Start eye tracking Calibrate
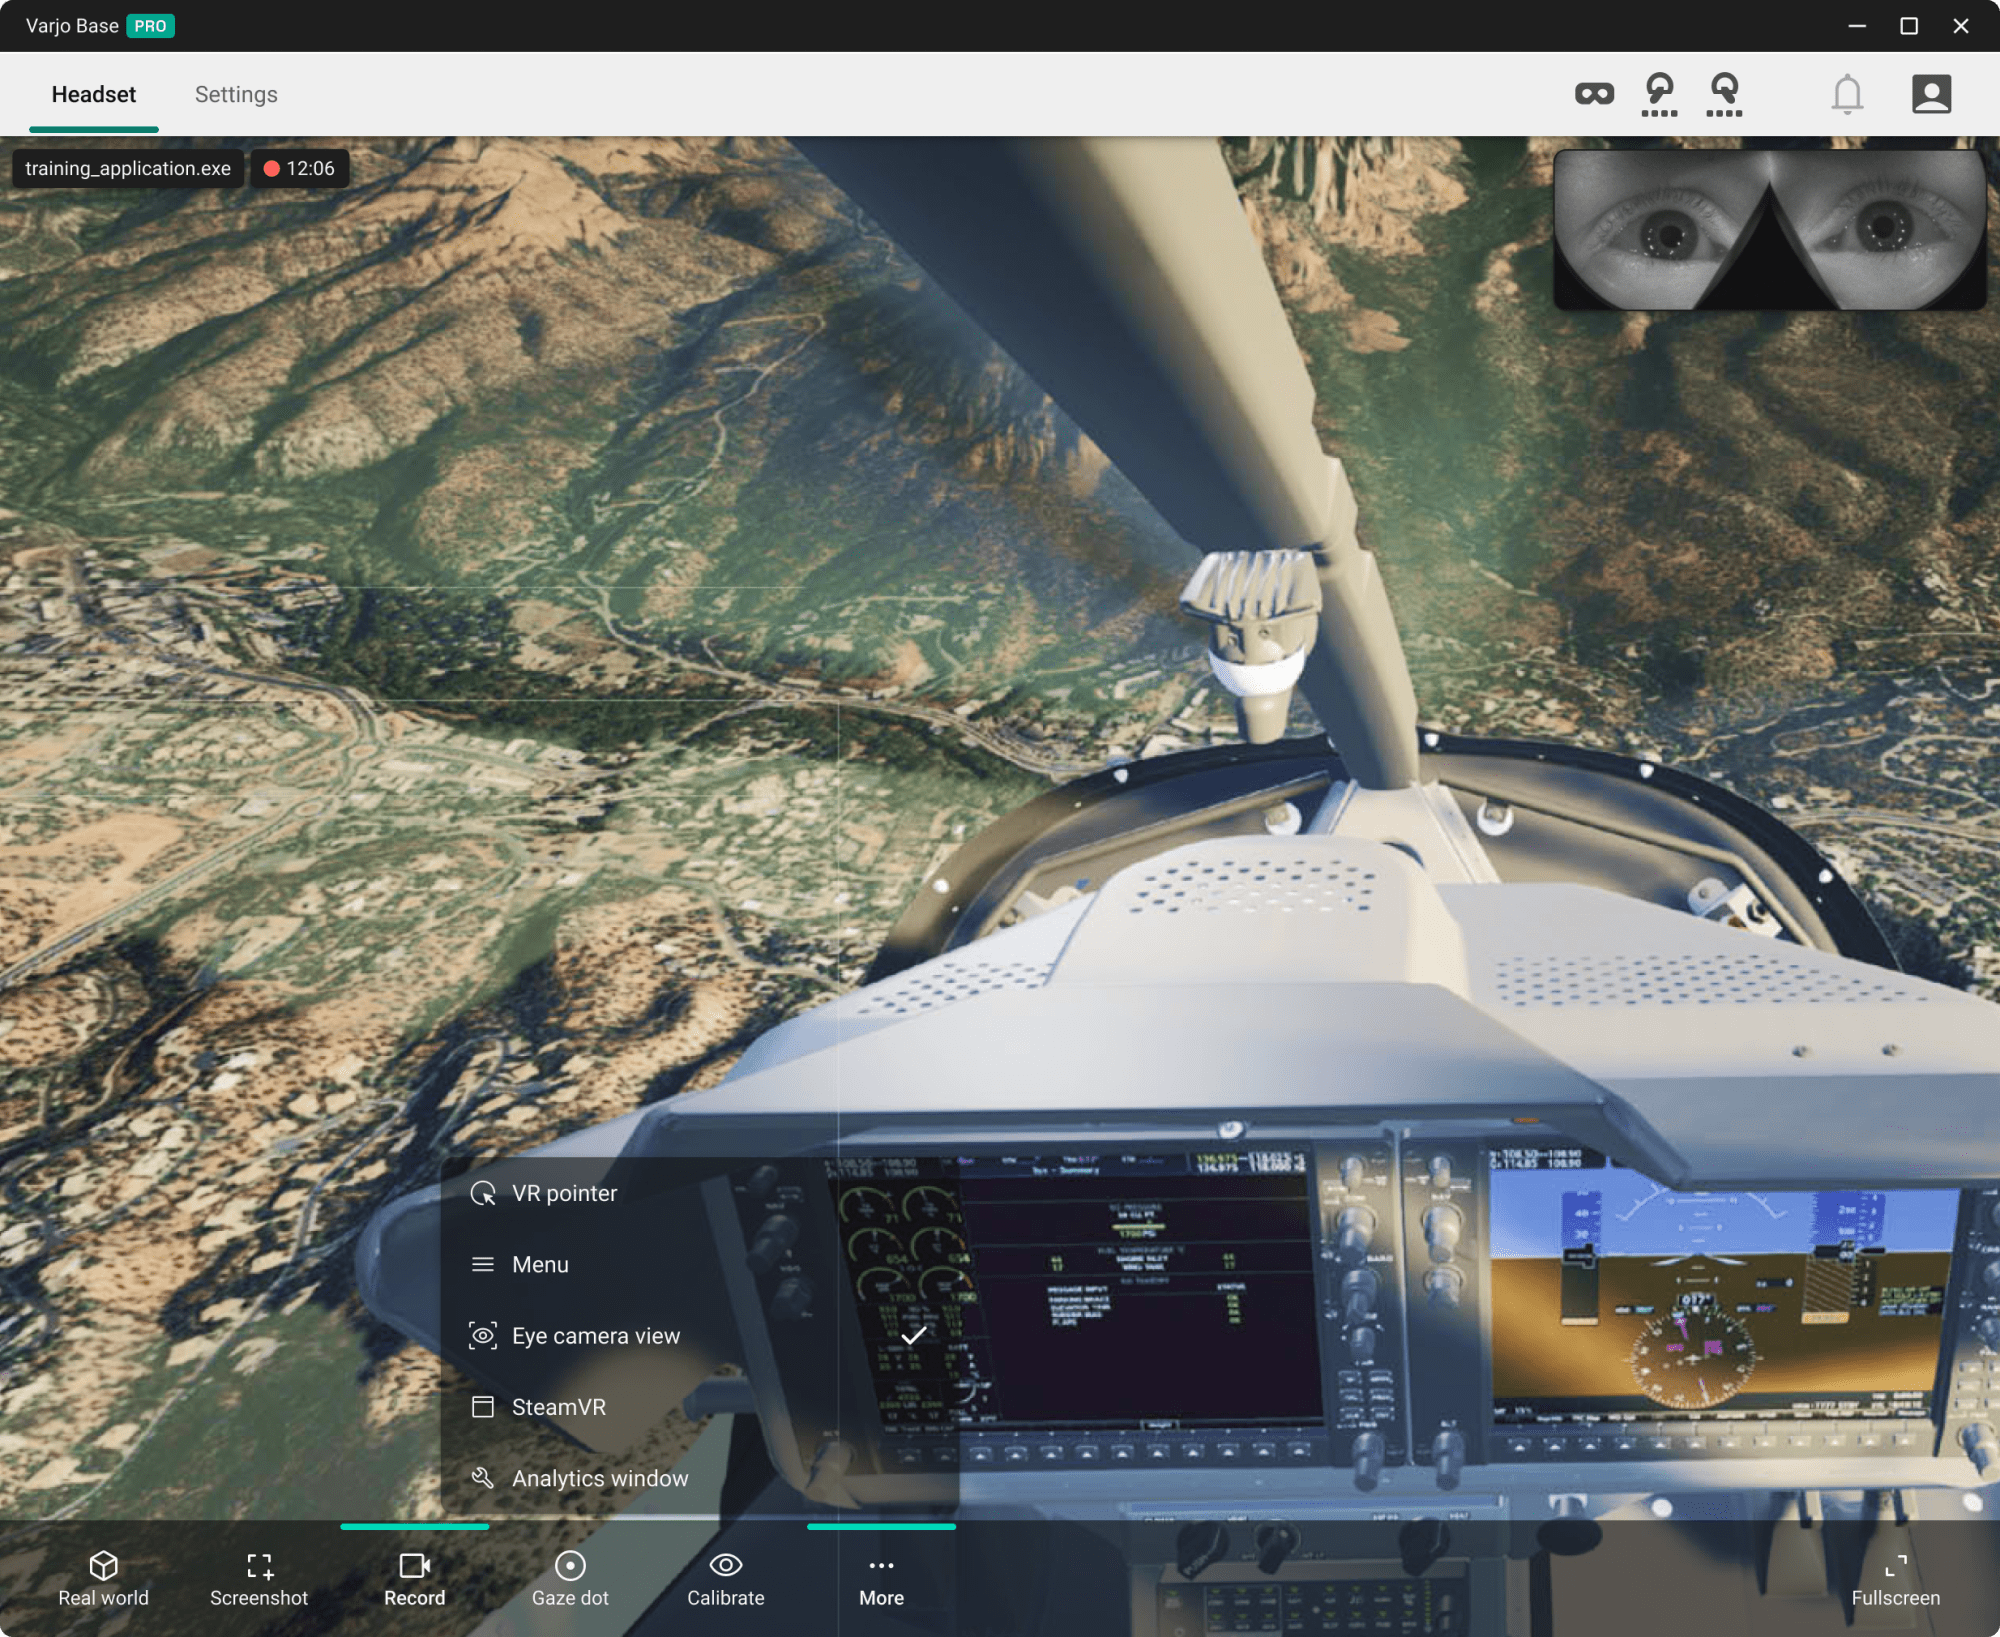 (725, 1579)
